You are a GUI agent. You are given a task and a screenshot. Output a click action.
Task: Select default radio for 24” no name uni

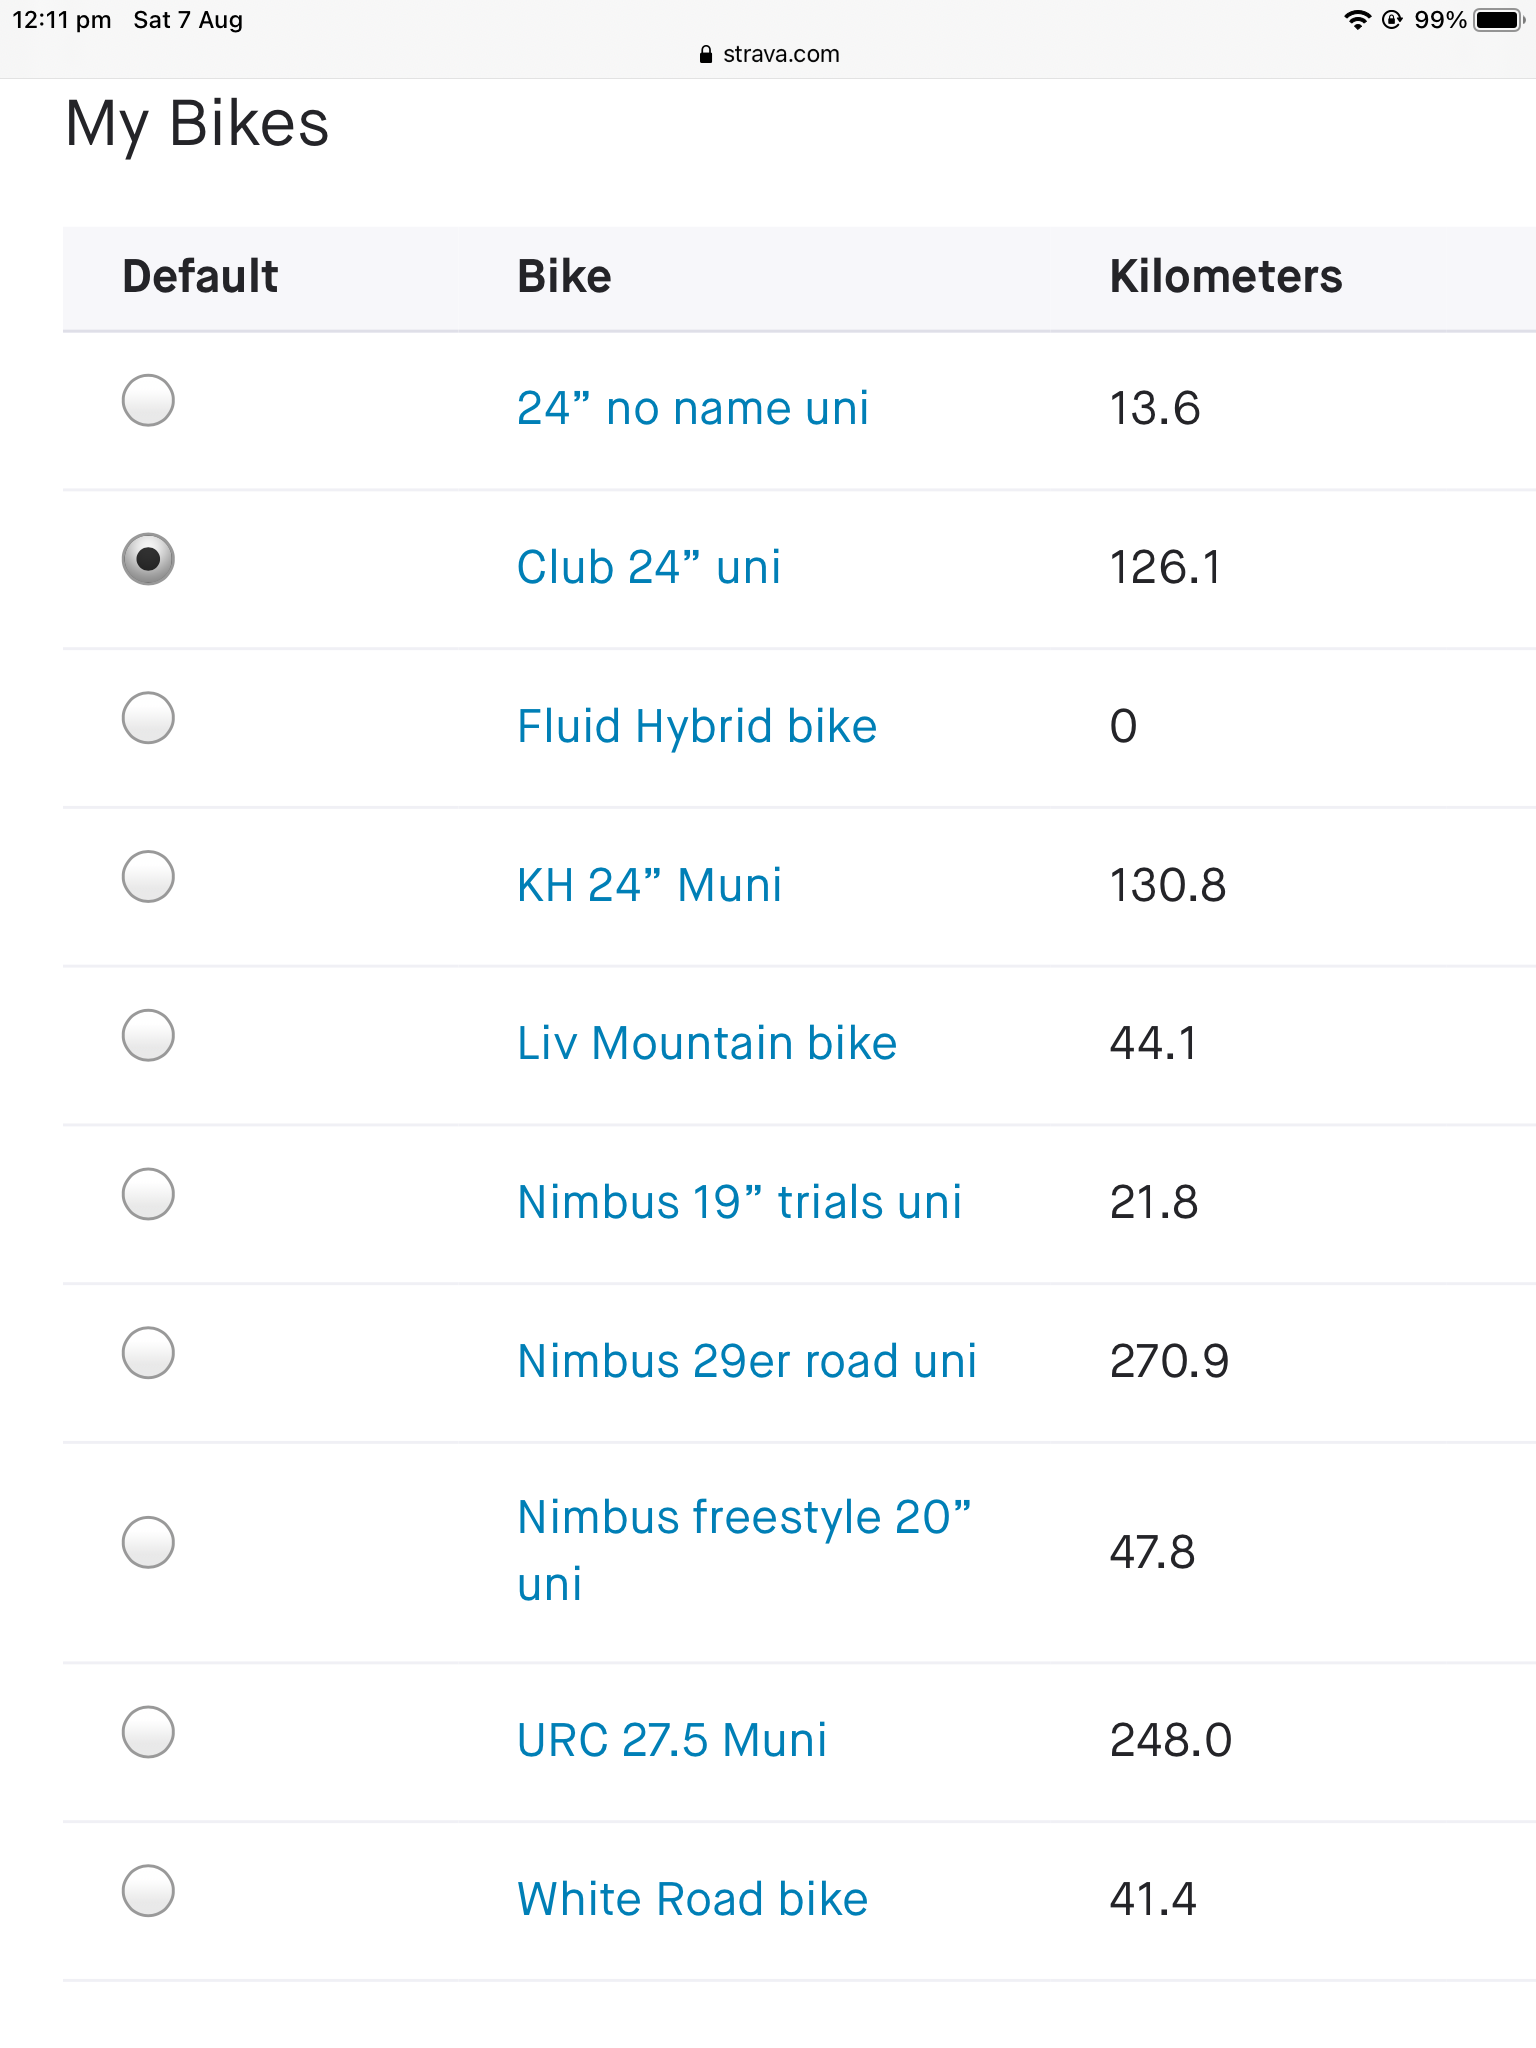pos(148,400)
